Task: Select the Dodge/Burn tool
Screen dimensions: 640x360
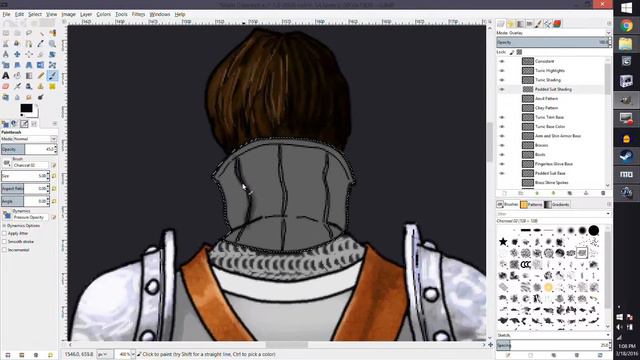Action: (41, 97)
